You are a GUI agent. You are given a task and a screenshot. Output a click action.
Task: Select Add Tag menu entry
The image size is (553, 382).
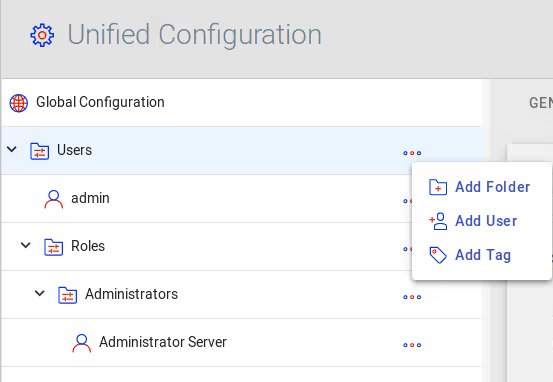click(482, 255)
